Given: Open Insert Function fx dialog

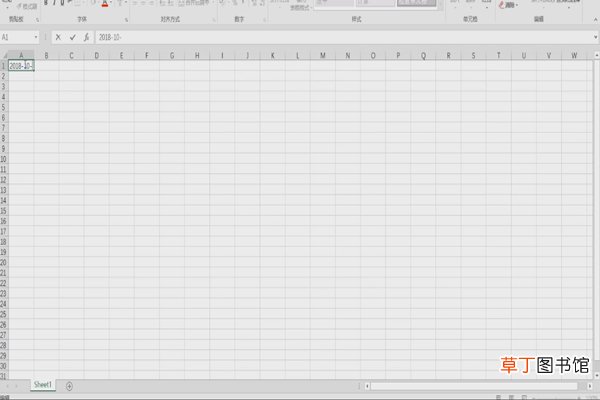Looking at the screenshot, I should (x=86, y=37).
